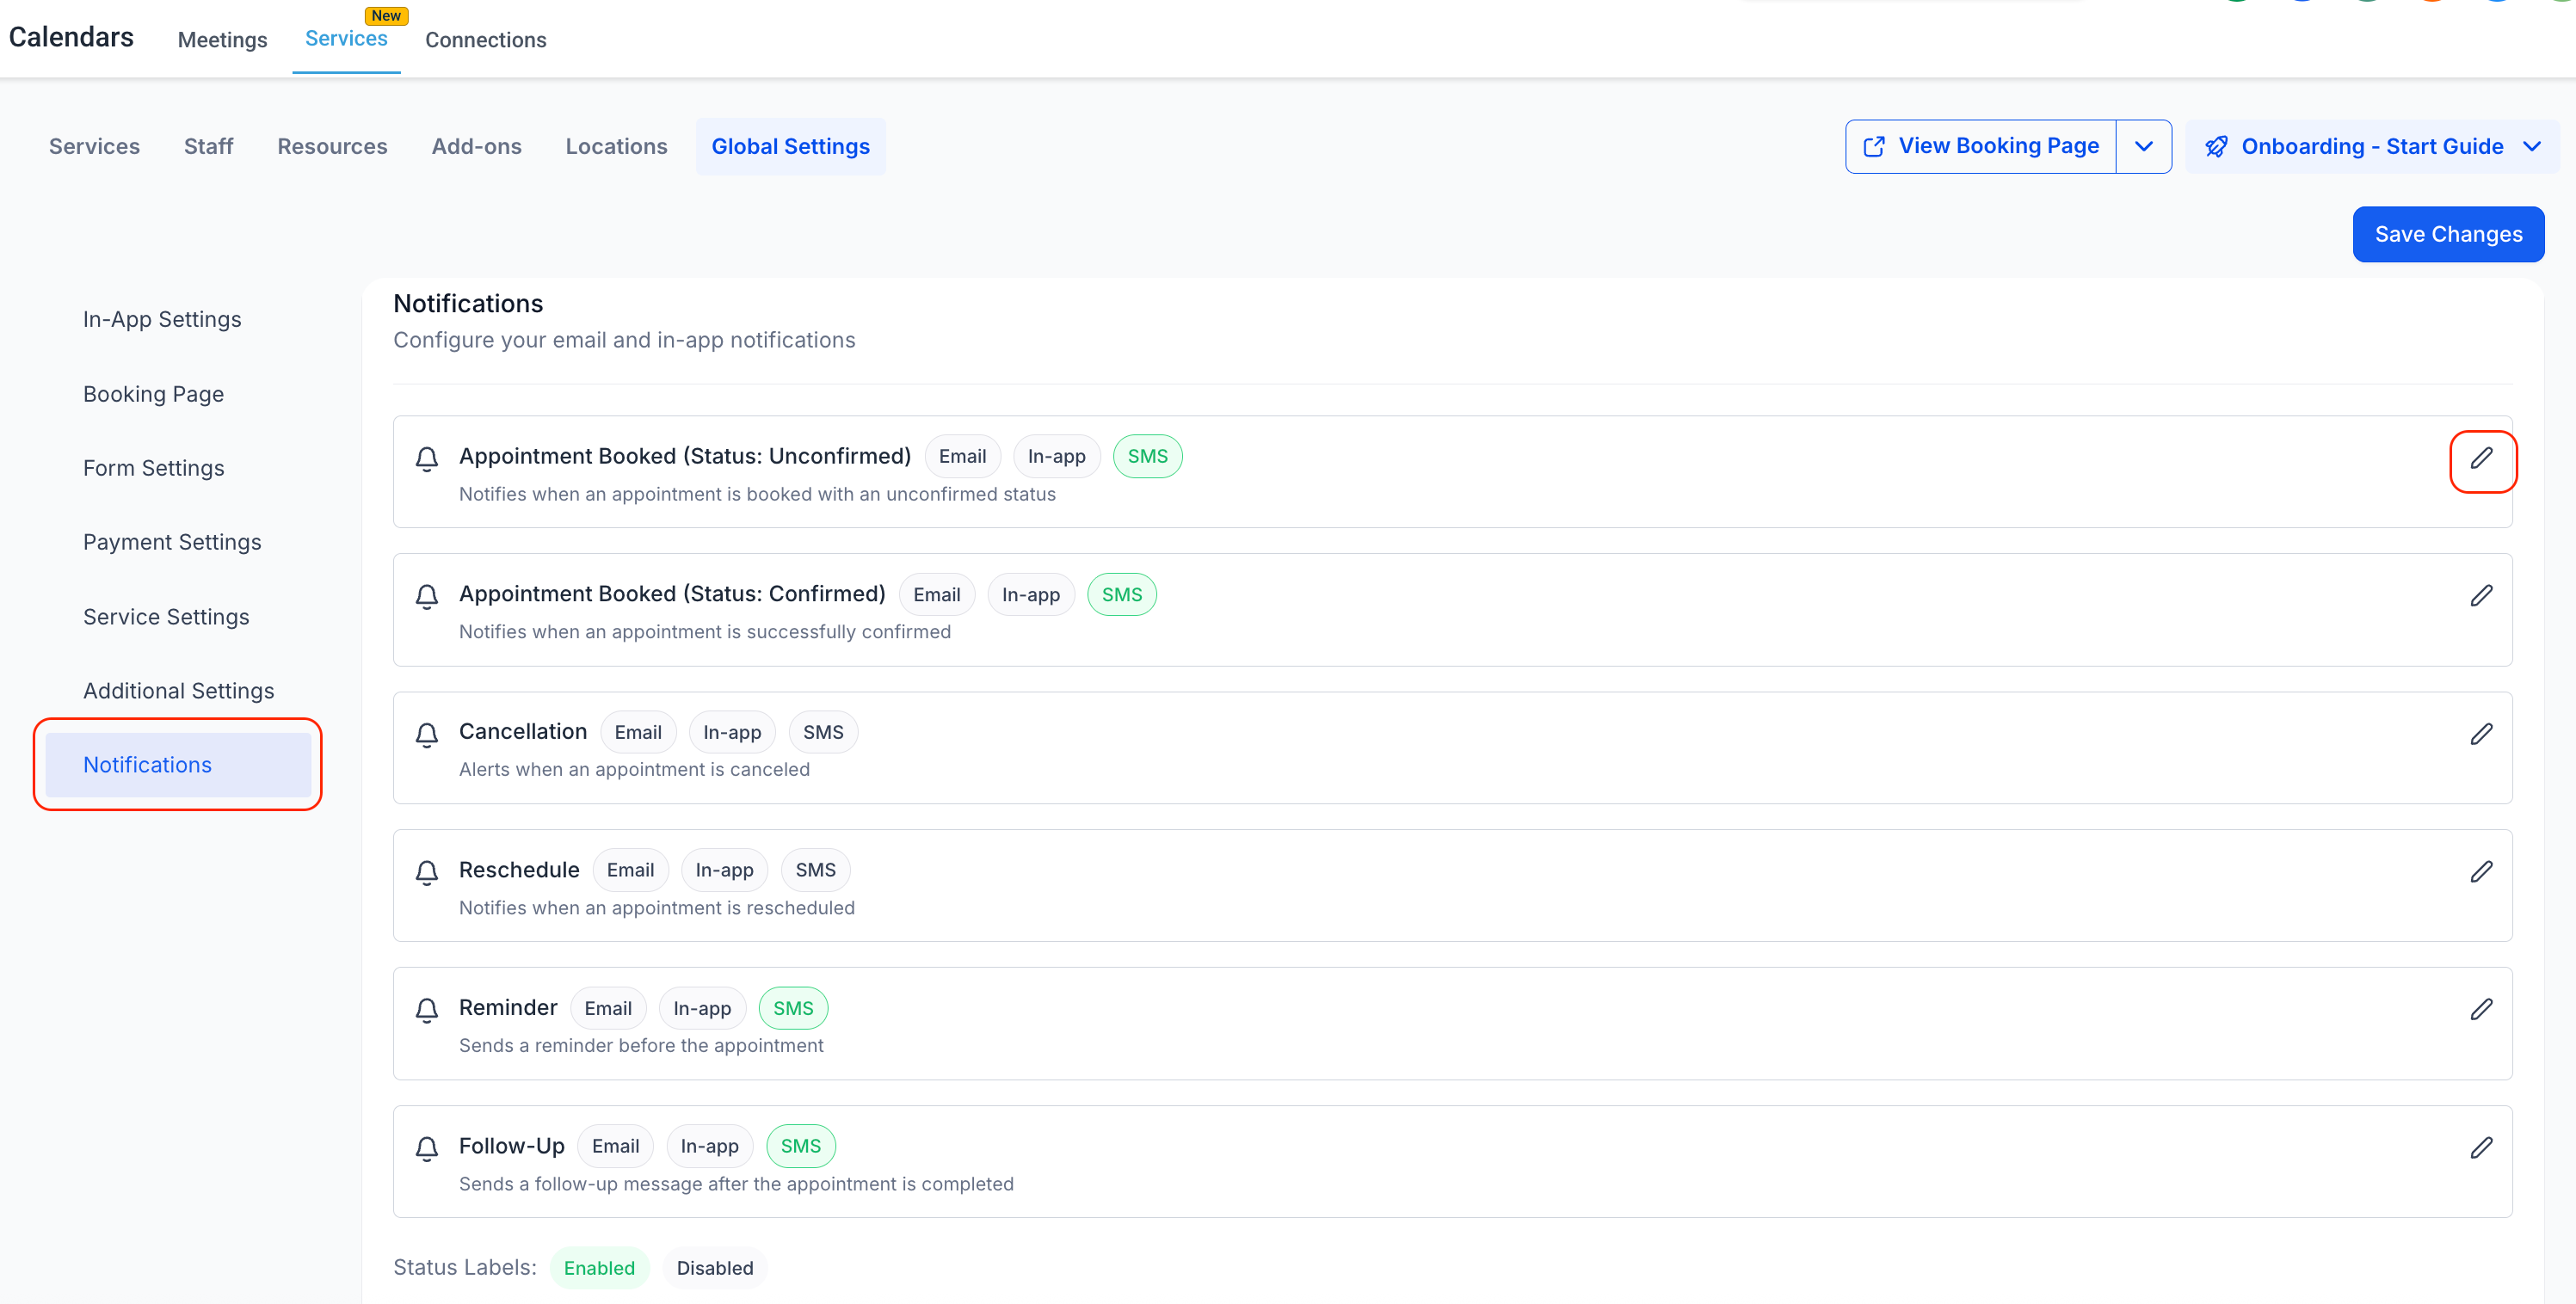
Task: Edit the Reschedule notification settings
Action: click(x=2484, y=871)
